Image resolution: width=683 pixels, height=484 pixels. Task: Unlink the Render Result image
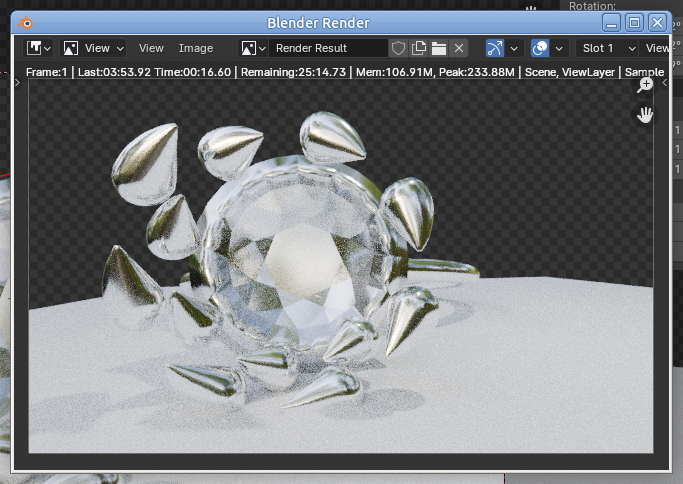[x=459, y=48]
